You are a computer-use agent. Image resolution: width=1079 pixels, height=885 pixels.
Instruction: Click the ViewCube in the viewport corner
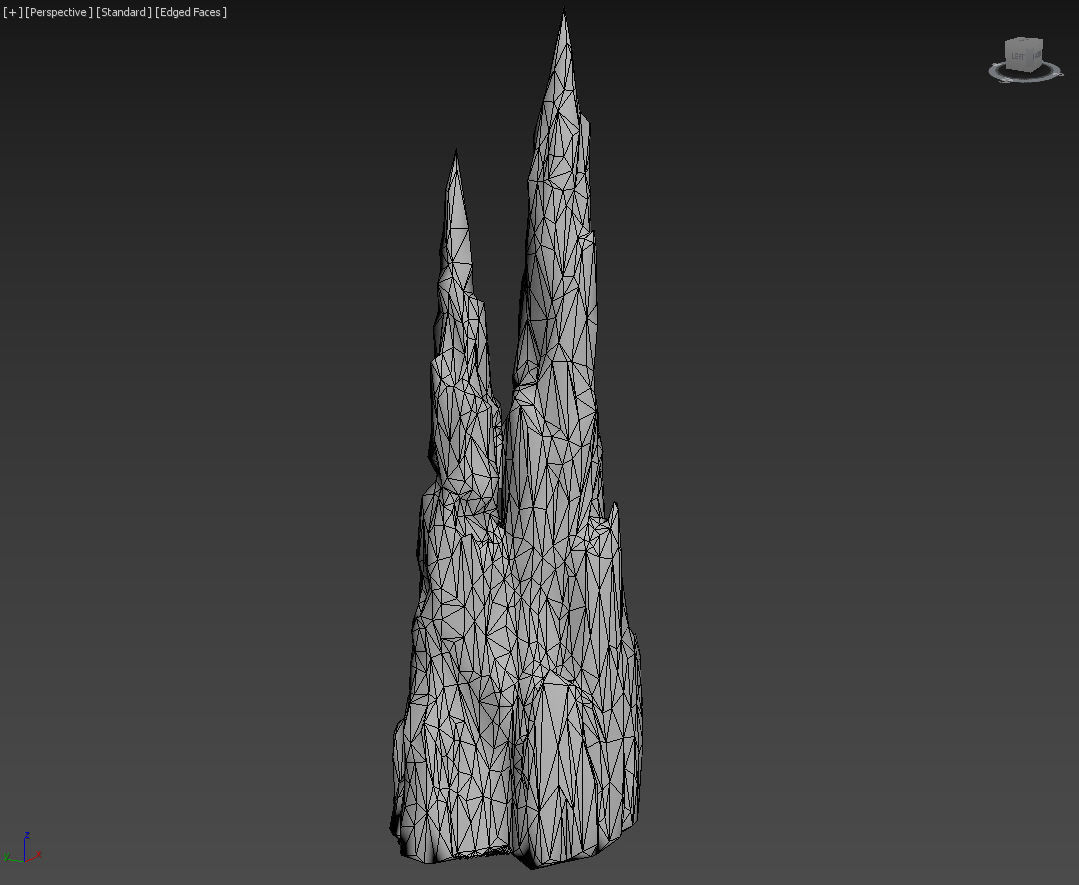tap(1024, 54)
